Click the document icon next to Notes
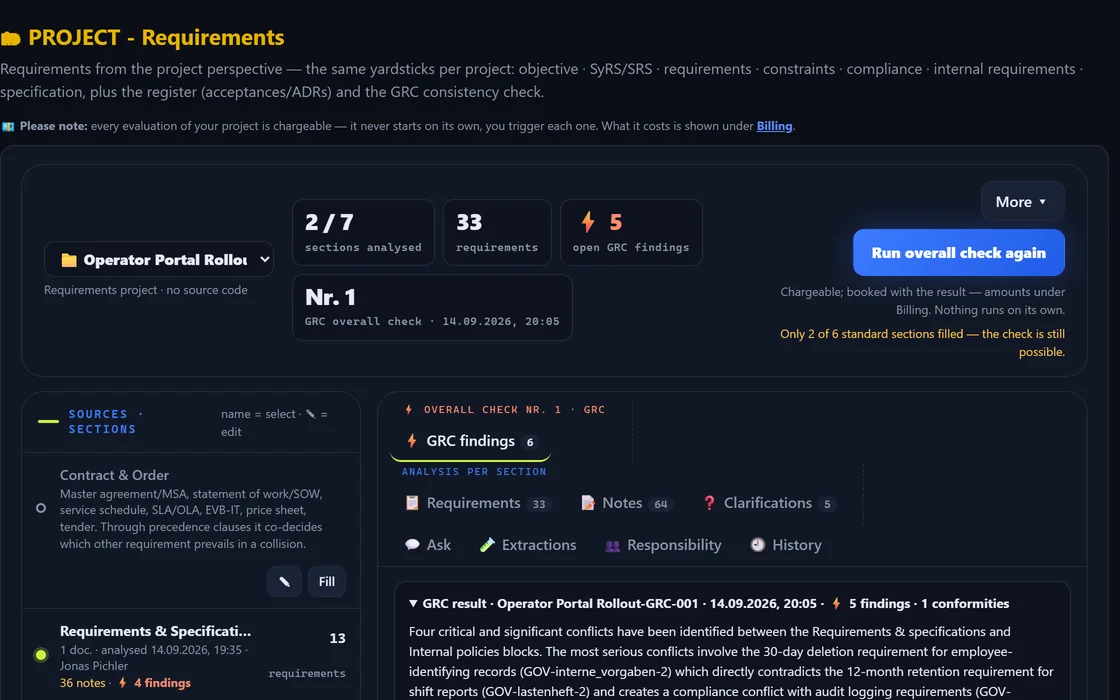This screenshot has width=1120, height=700. click(x=587, y=503)
